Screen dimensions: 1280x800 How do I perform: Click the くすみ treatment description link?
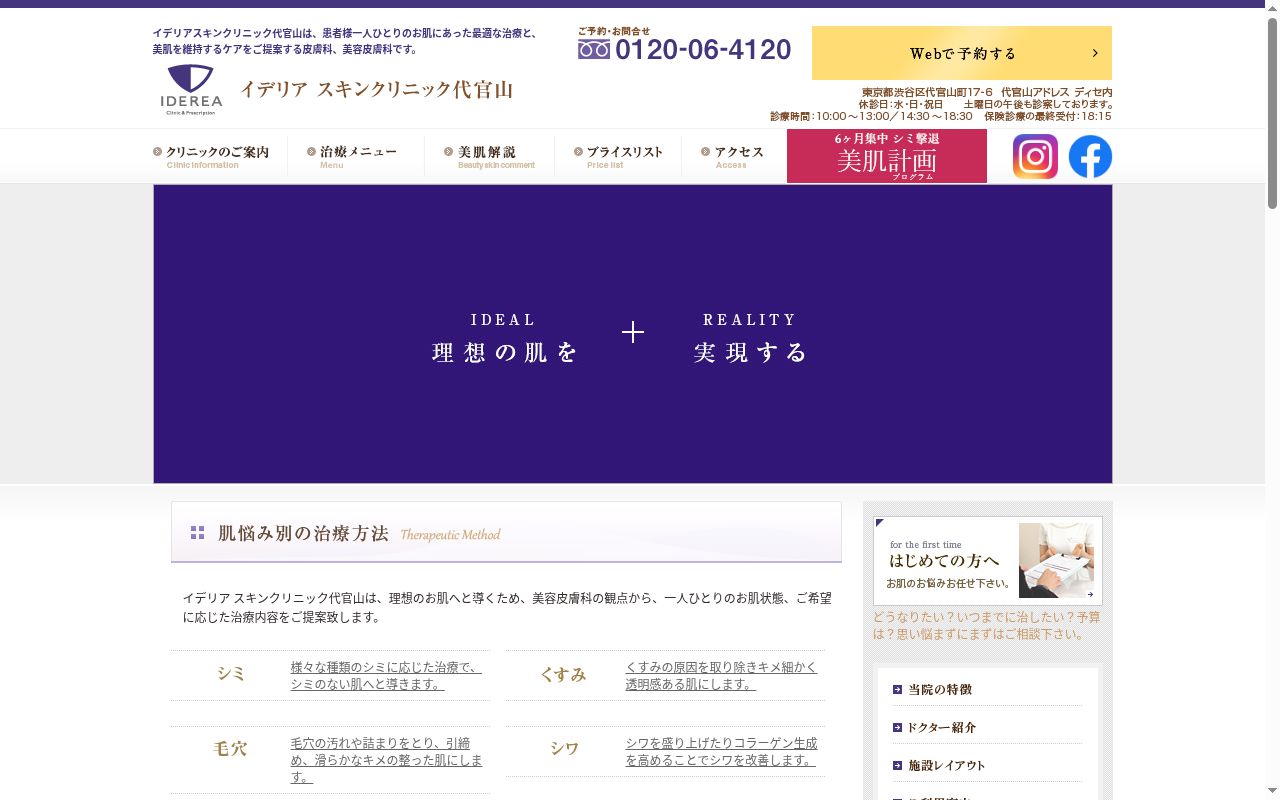tap(721, 675)
